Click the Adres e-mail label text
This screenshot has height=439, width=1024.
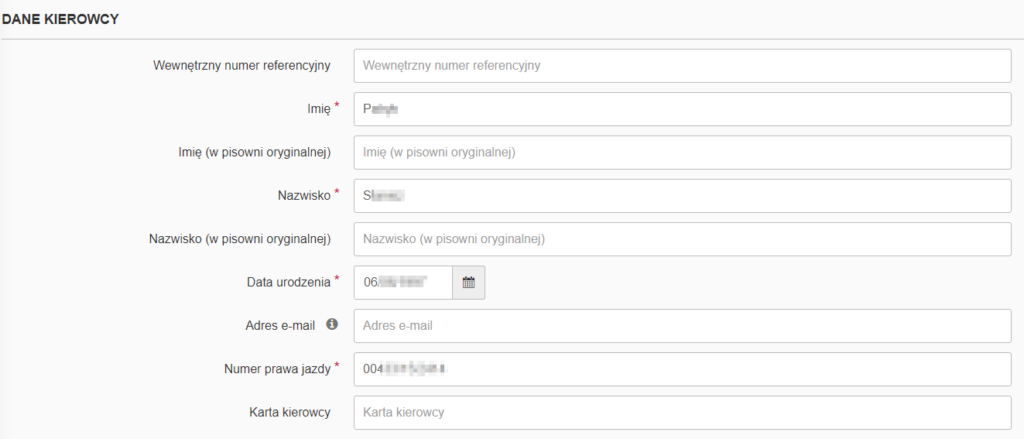[280, 325]
